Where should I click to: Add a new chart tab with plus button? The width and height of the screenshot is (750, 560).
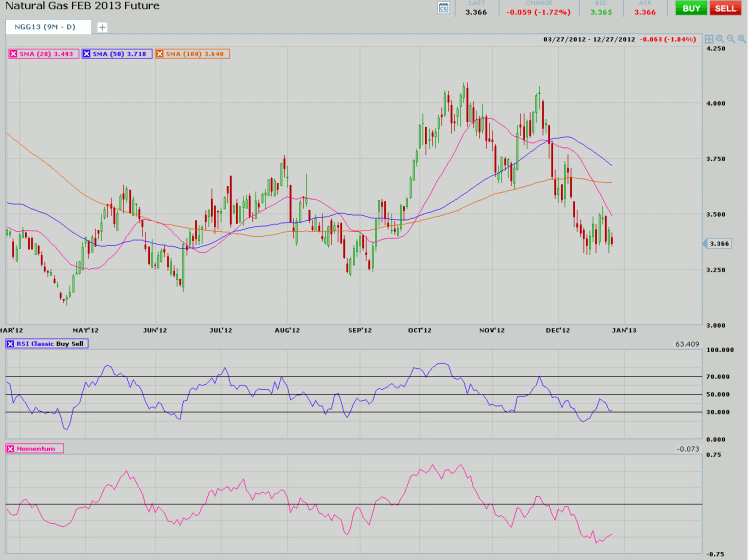point(102,27)
